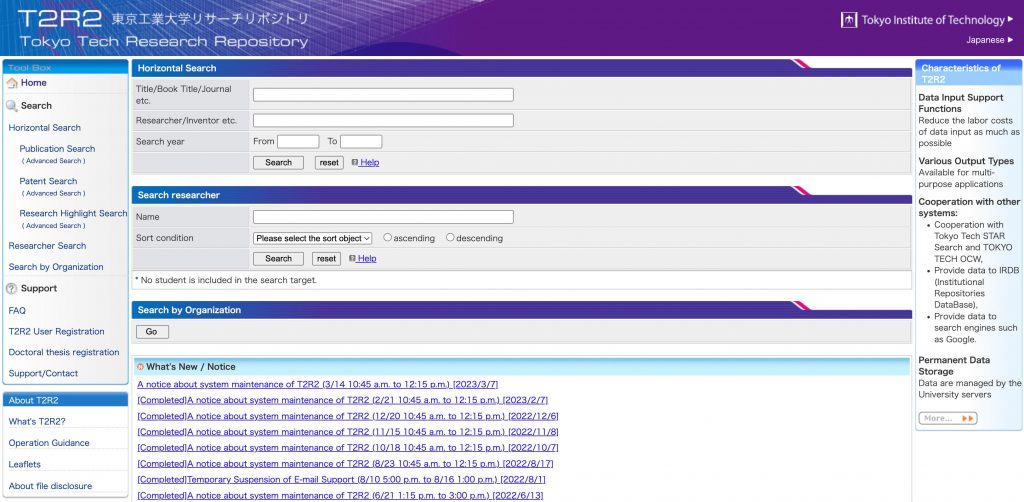Open the FAQ page
Screen dimensions: 1024x502
point(17,311)
